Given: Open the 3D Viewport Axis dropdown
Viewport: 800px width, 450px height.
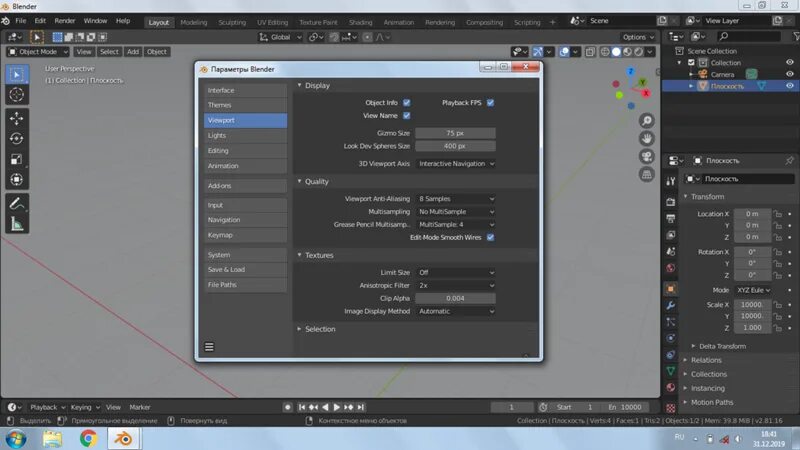Looking at the screenshot, I should [x=456, y=164].
